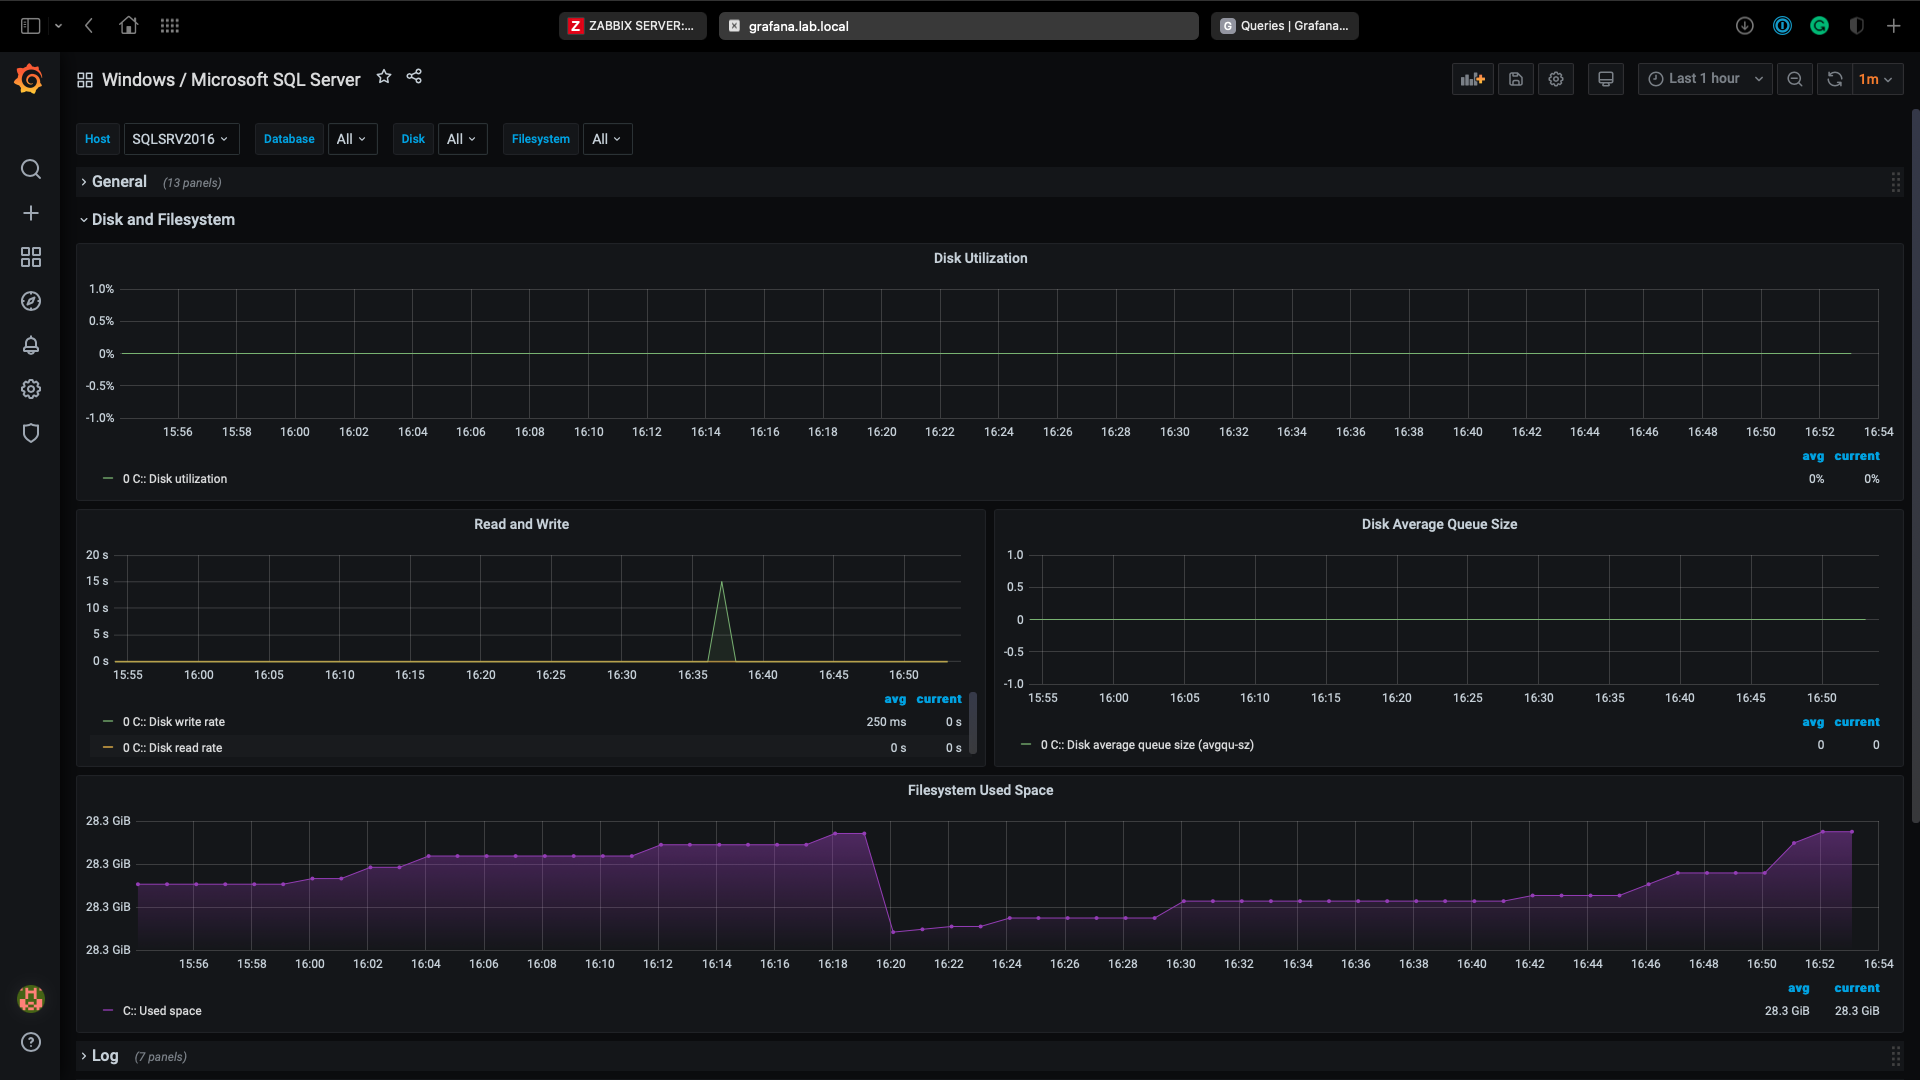This screenshot has height=1080, width=1920.
Task: Open dashboard settings gear in toolbar
Action: 1556,79
